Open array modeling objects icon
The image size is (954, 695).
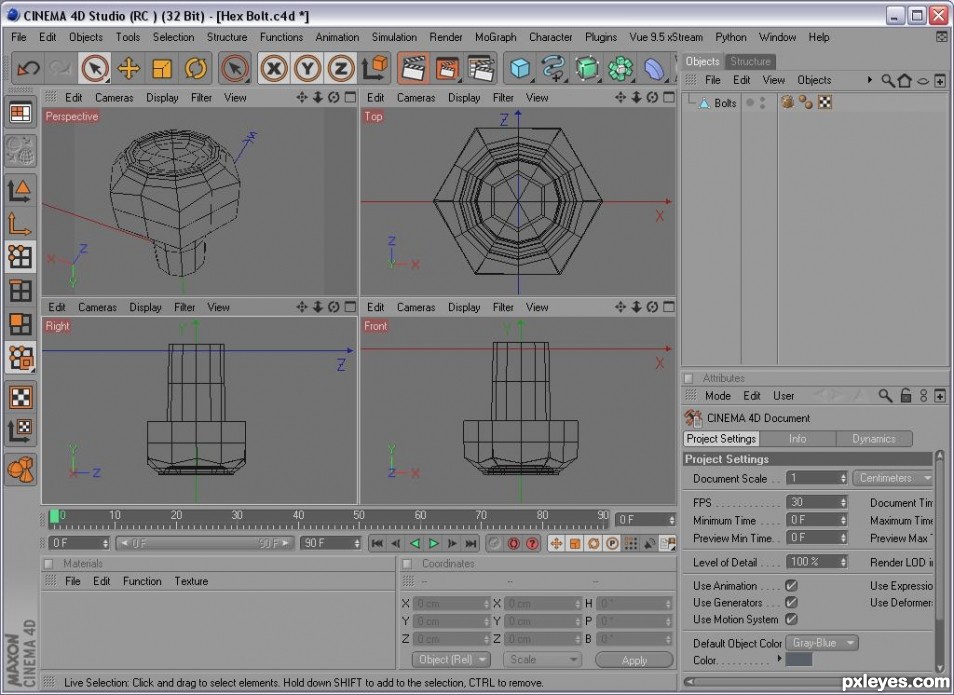620,68
